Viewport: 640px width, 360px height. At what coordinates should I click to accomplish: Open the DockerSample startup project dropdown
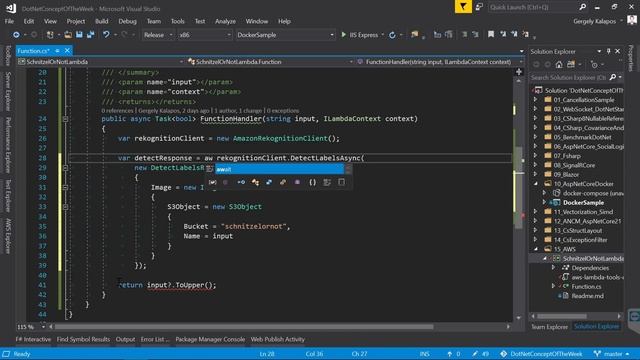[x=331, y=35]
